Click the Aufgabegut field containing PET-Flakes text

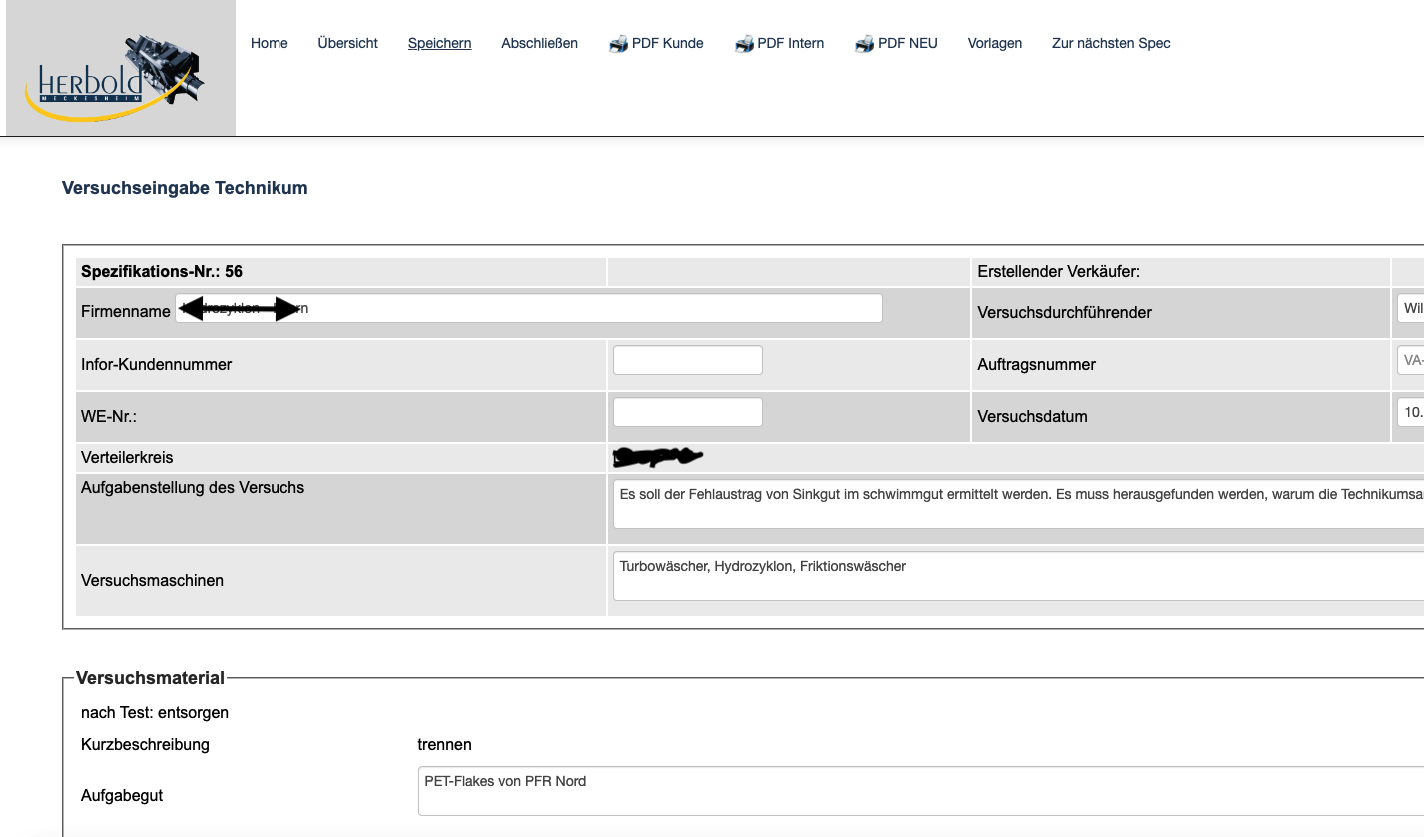coord(900,790)
